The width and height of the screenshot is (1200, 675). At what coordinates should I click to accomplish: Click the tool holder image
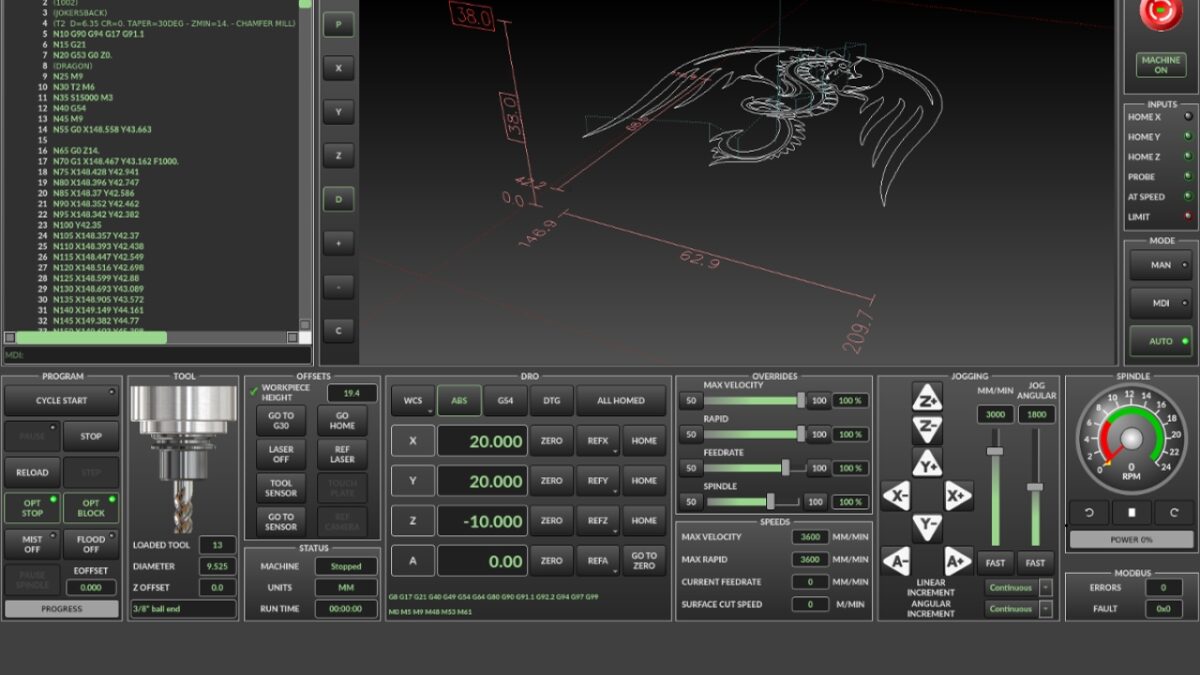184,458
